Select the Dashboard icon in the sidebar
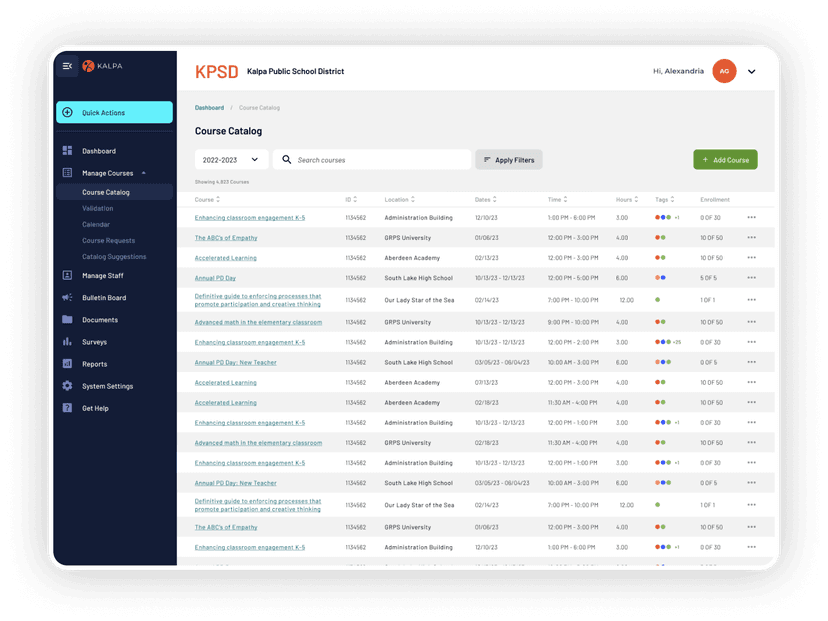The height and width of the screenshot is (621, 828). coord(67,151)
